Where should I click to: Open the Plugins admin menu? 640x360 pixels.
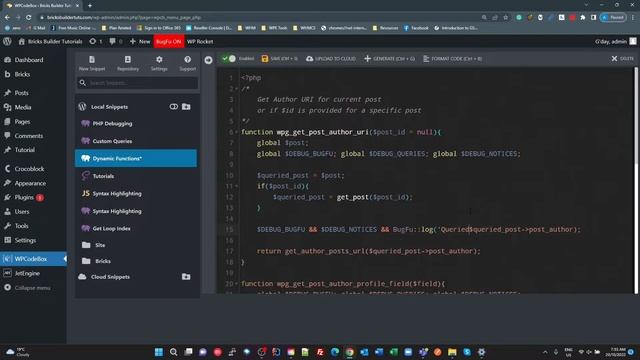coord(33,197)
